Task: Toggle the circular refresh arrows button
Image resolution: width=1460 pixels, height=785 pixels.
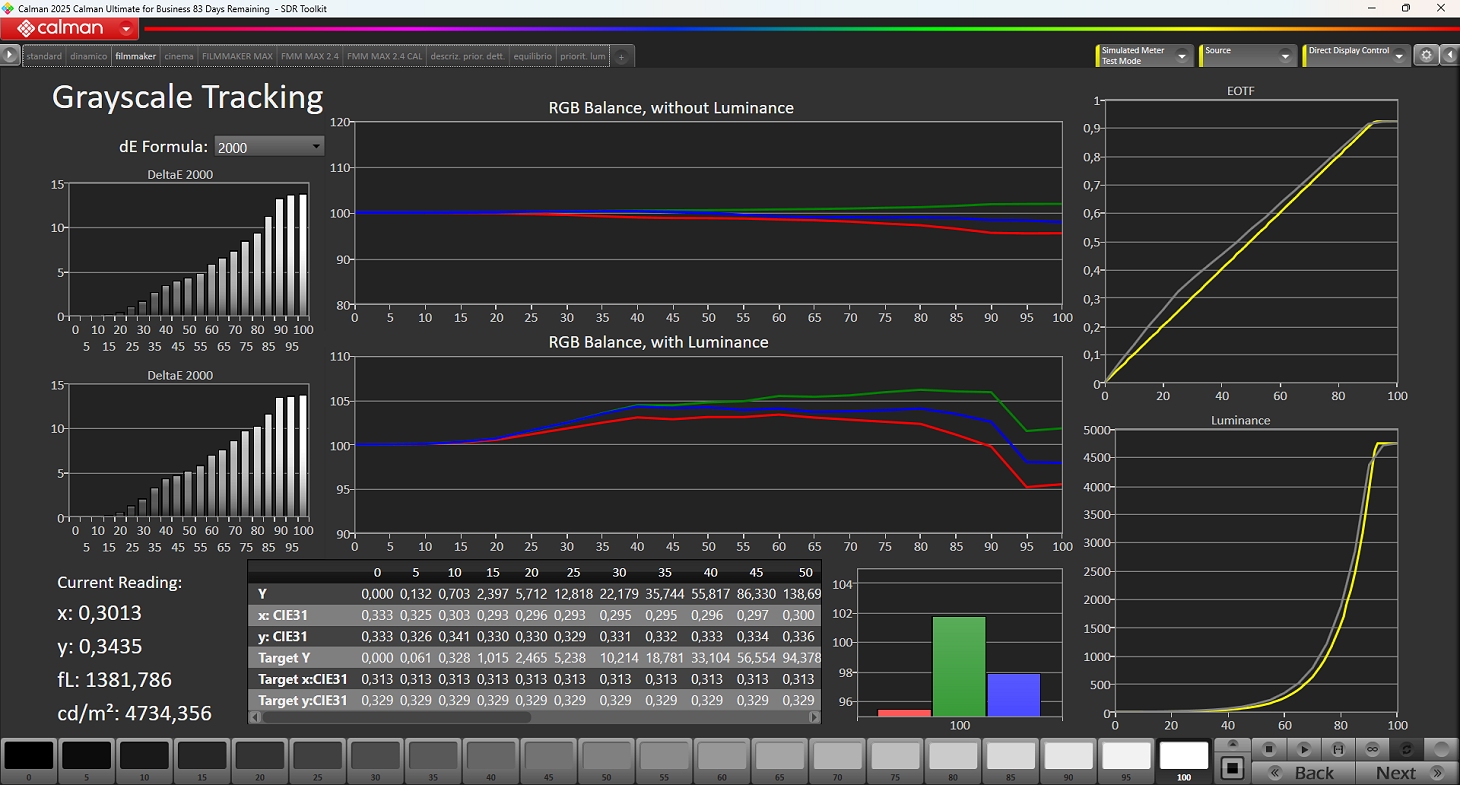Action: tap(1407, 749)
